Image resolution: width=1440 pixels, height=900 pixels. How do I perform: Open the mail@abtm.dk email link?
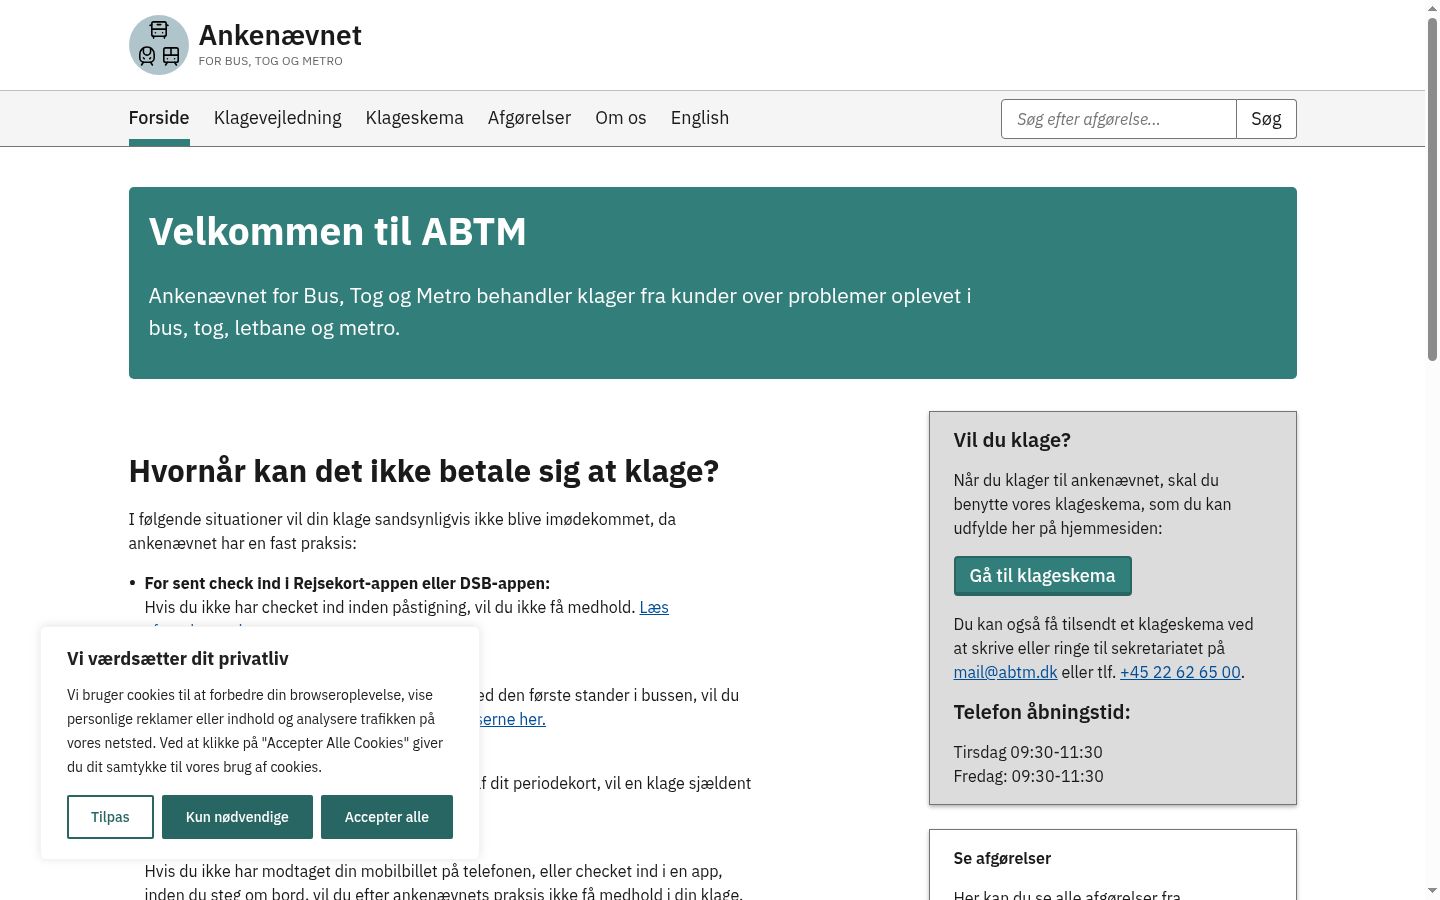(1005, 672)
